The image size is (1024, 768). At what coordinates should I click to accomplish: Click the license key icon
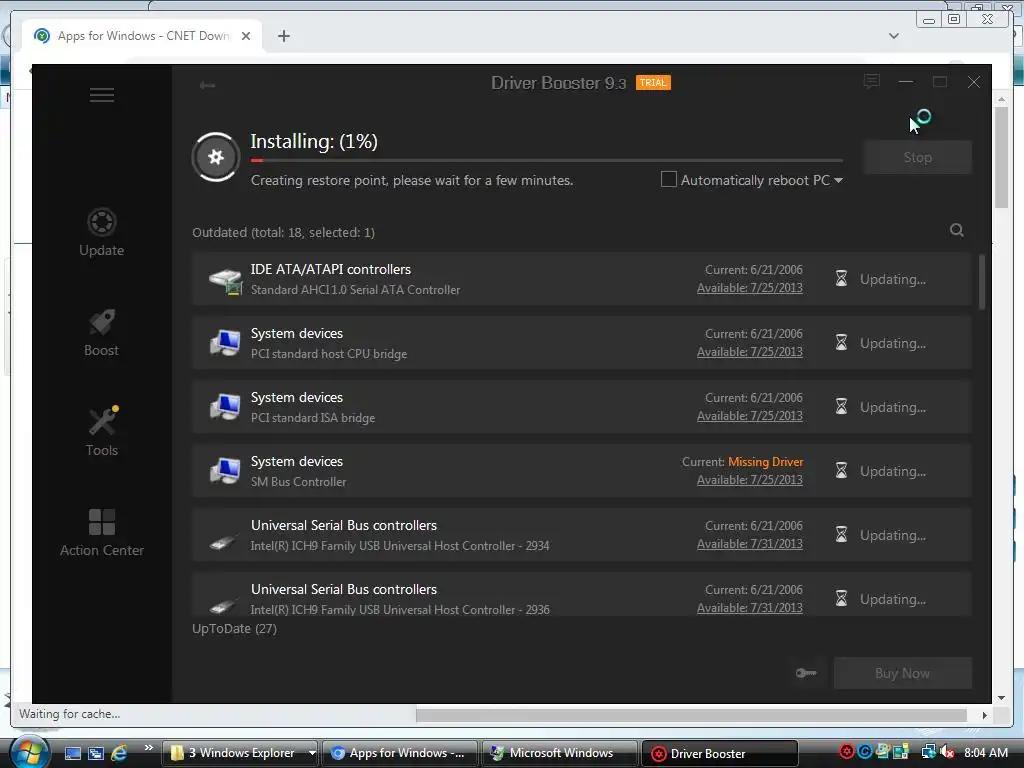point(806,673)
